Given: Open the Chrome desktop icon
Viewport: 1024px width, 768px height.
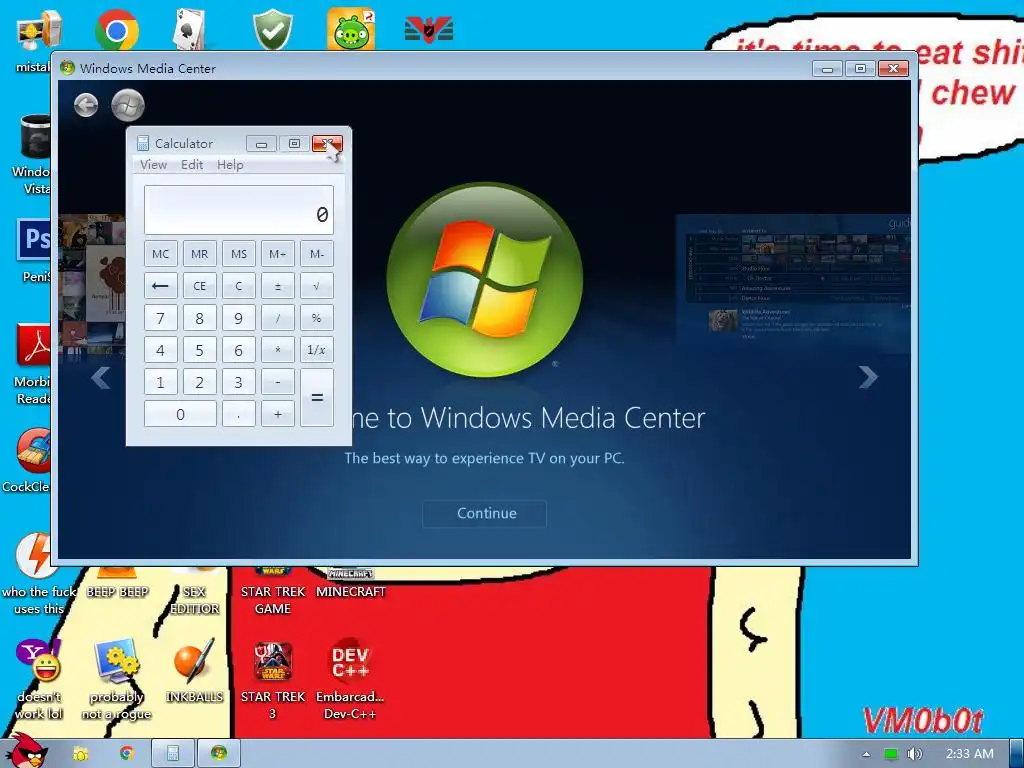Looking at the screenshot, I should 117,29.
